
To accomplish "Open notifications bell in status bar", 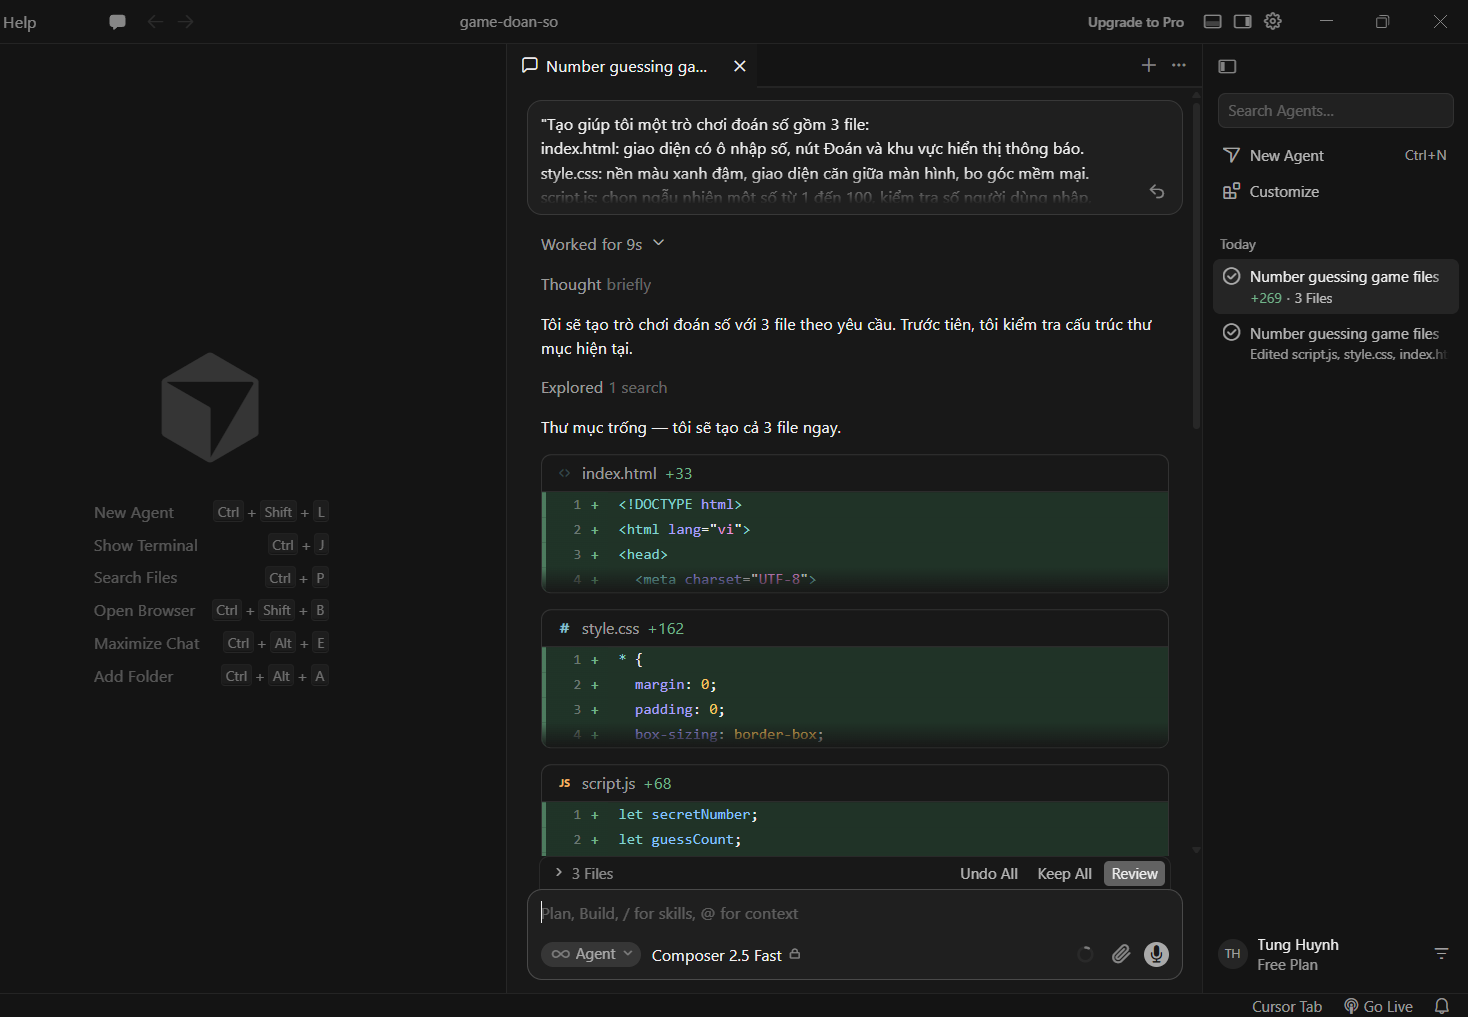I will click(x=1442, y=1006).
